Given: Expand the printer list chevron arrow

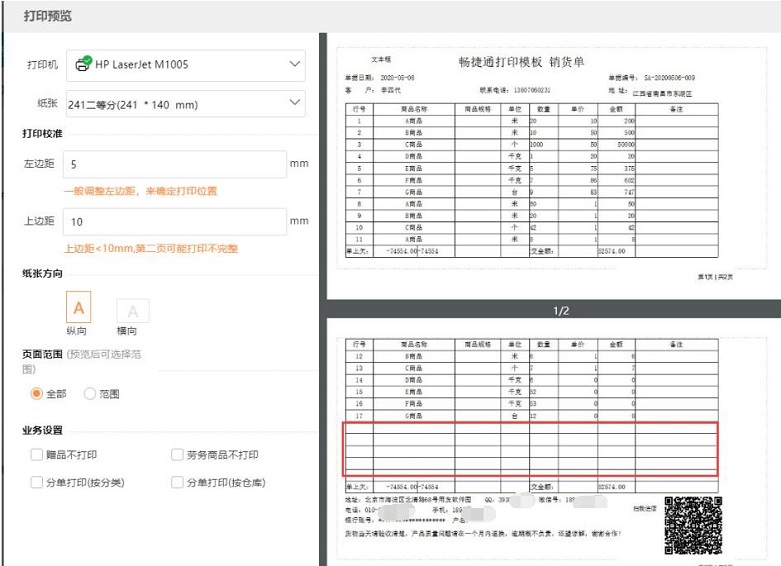Looking at the screenshot, I should coord(295,64).
